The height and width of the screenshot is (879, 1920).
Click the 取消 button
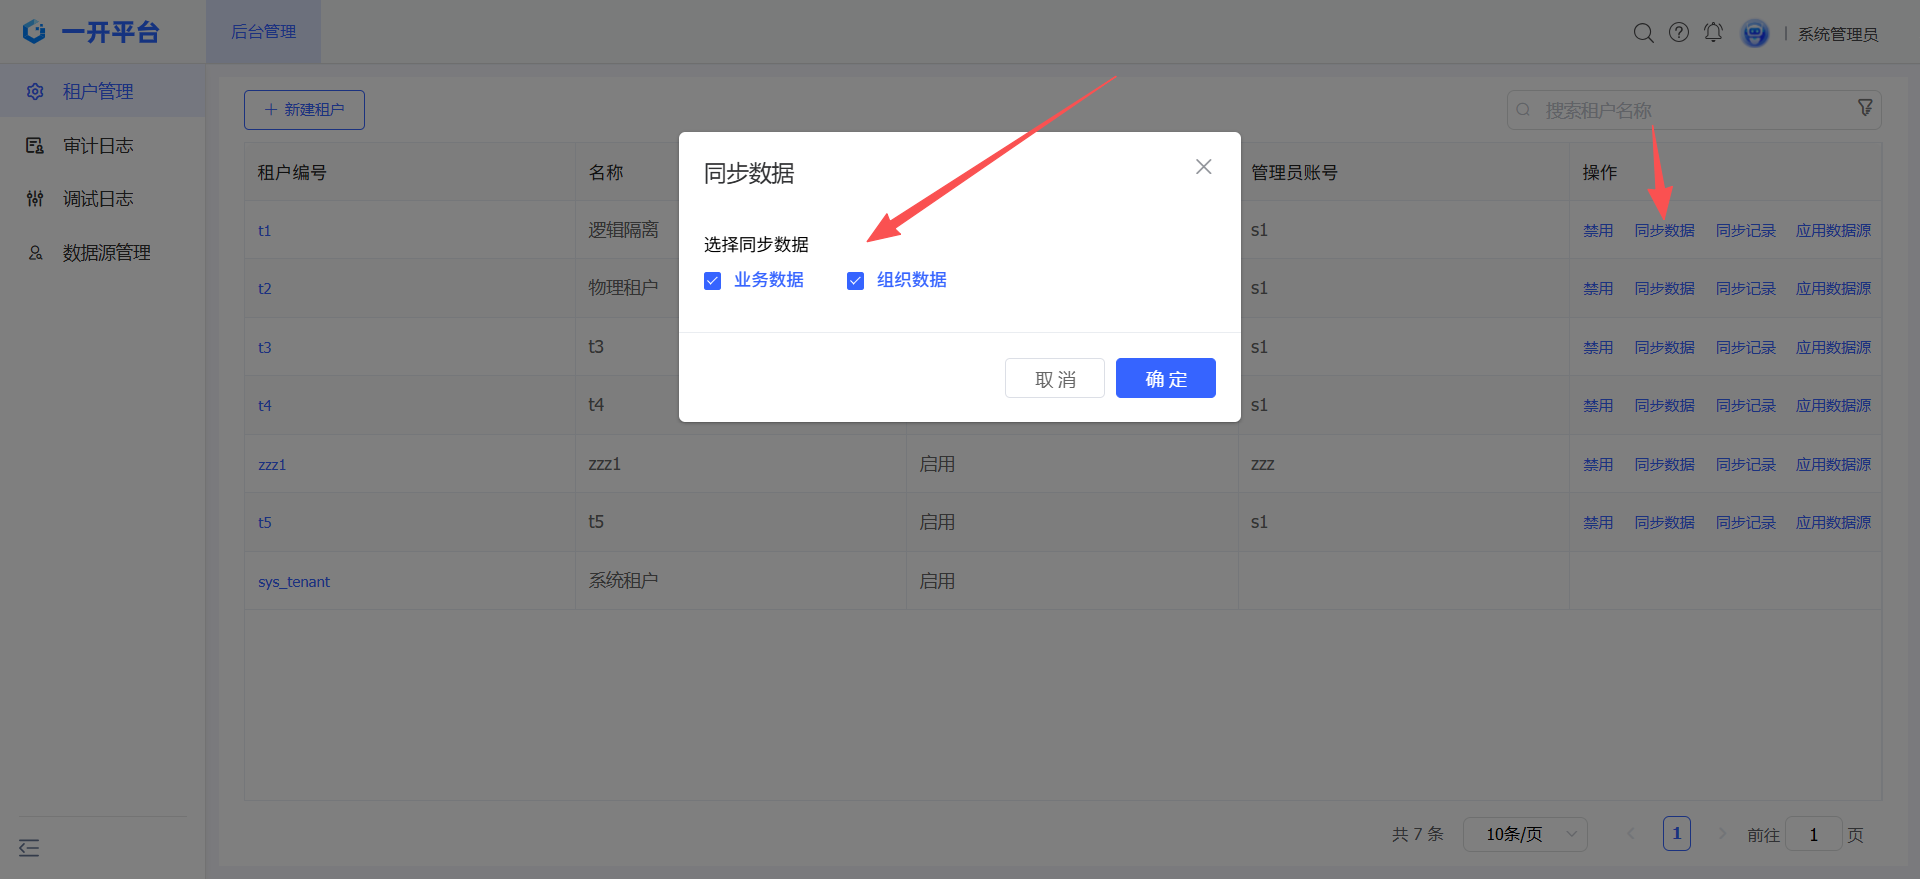point(1055,378)
